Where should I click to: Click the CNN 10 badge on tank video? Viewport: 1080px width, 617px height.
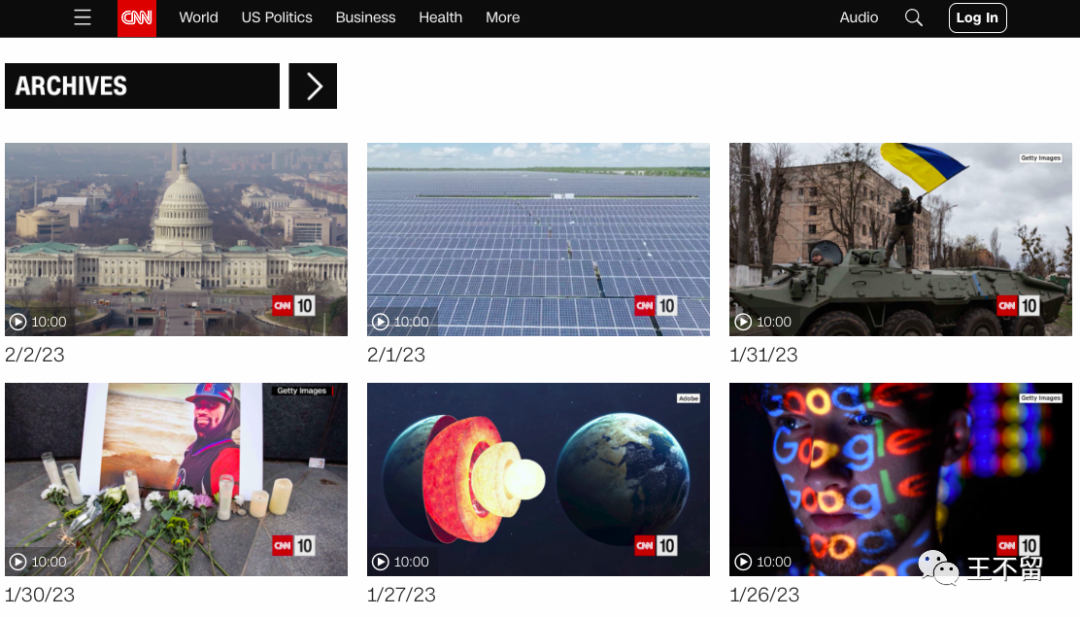(x=1018, y=306)
